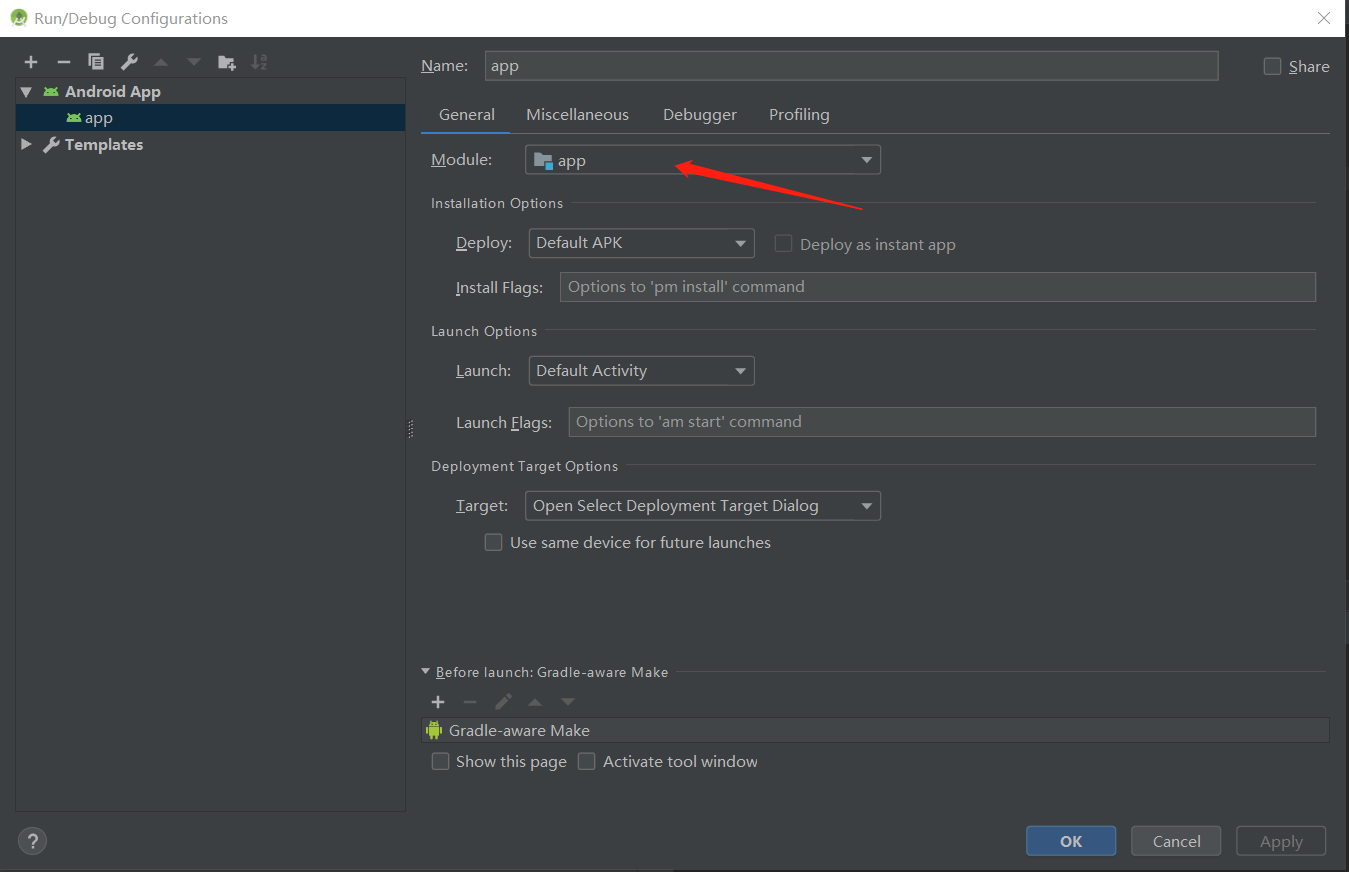This screenshot has height=872, width=1349.
Task: Check Deploy as instant app
Action: tap(783, 243)
